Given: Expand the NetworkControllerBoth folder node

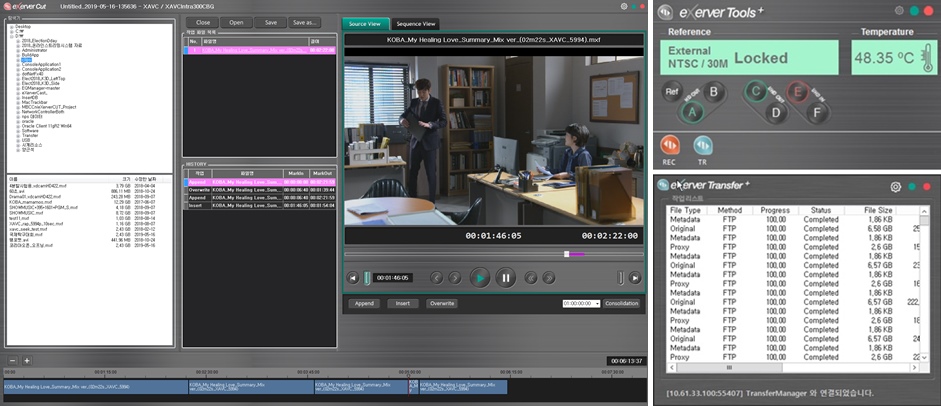Looking at the screenshot, I should (20, 112).
